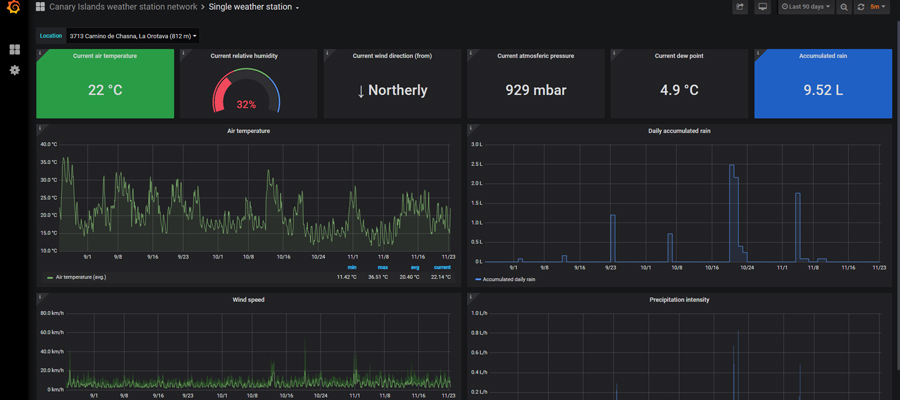Open the Current atmosferic pressure panel title menu
The width and height of the screenshot is (900, 400).
coord(536,56)
